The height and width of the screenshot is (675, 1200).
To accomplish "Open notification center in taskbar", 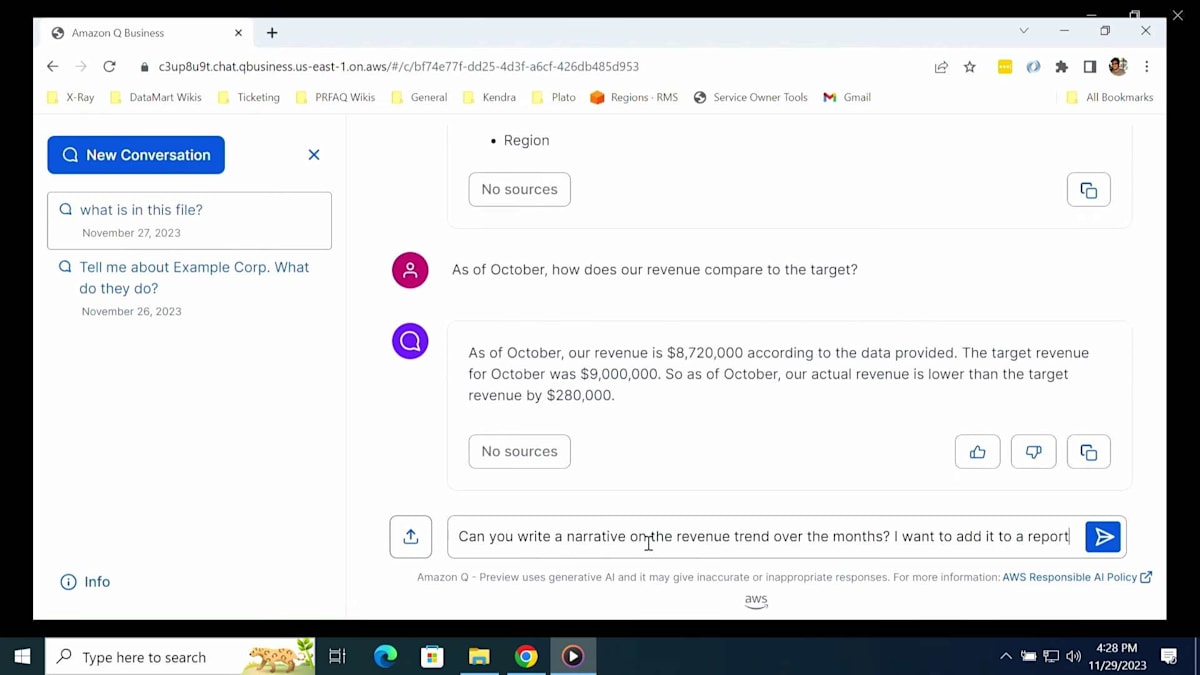I will coord(1168,657).
